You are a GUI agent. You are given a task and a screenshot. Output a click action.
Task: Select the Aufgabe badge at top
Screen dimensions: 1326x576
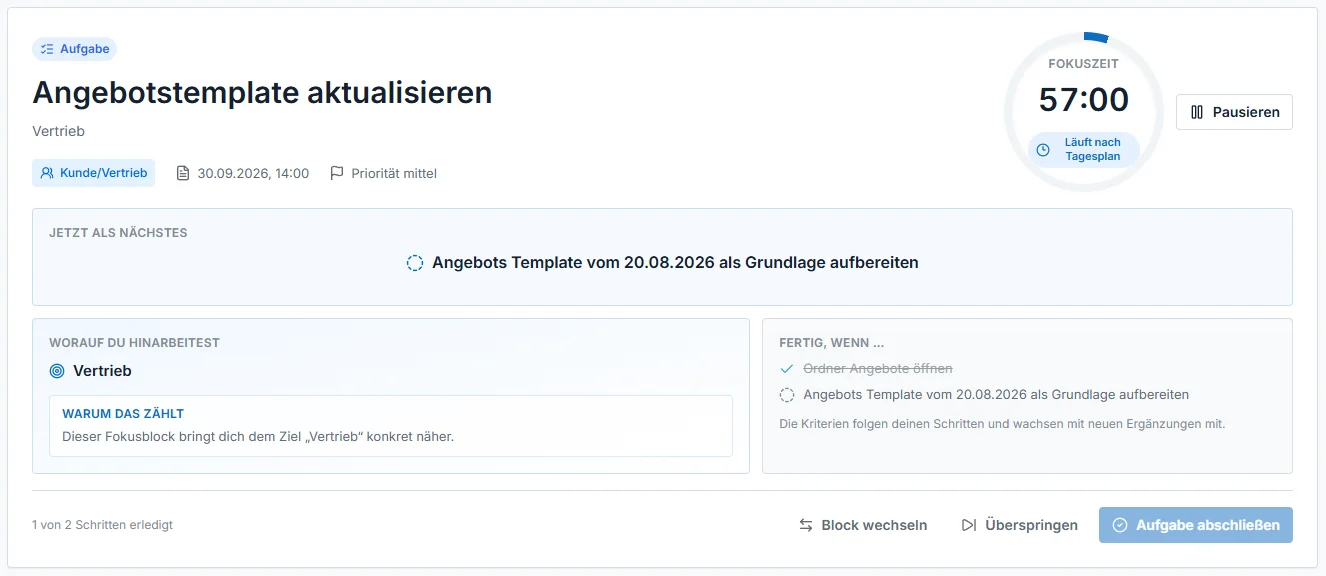point(75,49)
